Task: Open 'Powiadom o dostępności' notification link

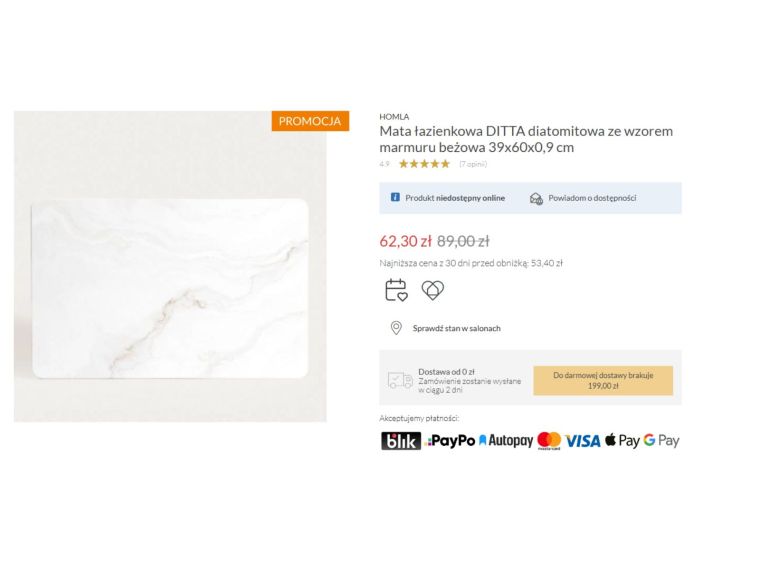Action: coord(592,198)
